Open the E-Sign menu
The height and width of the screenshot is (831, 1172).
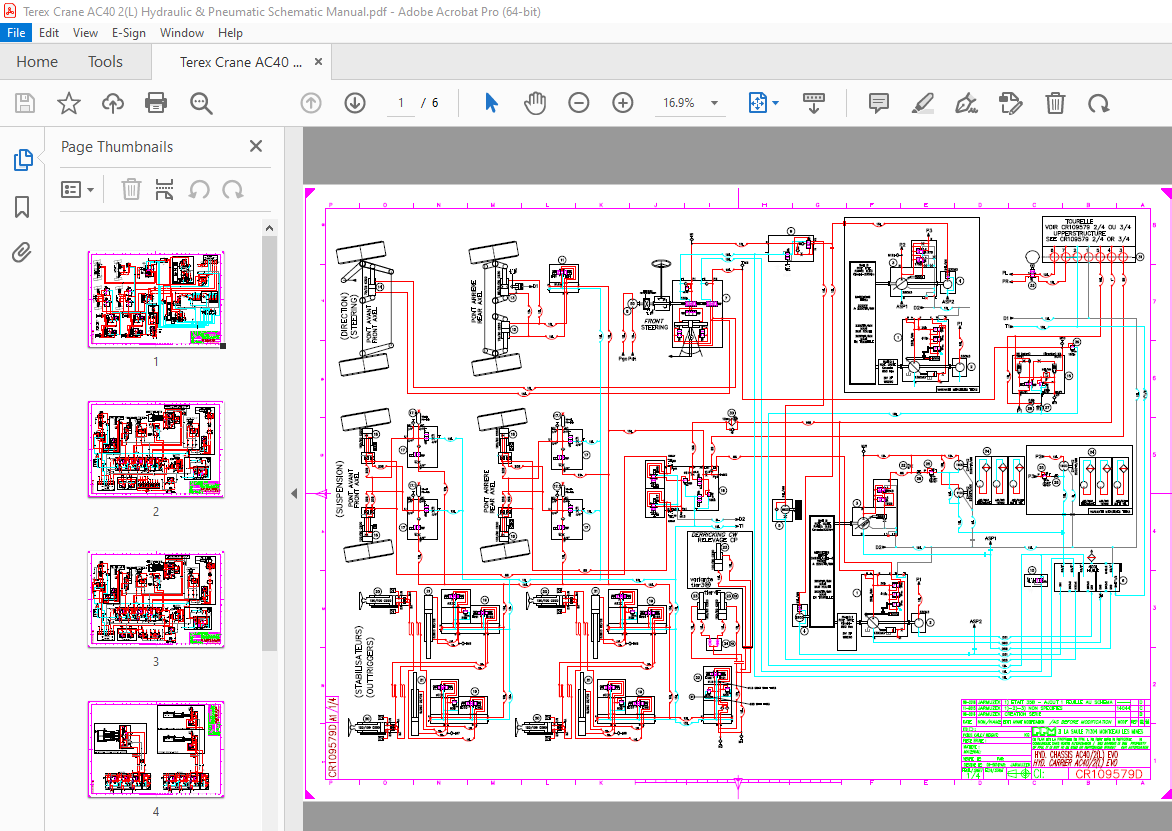(x=129, y=33)
